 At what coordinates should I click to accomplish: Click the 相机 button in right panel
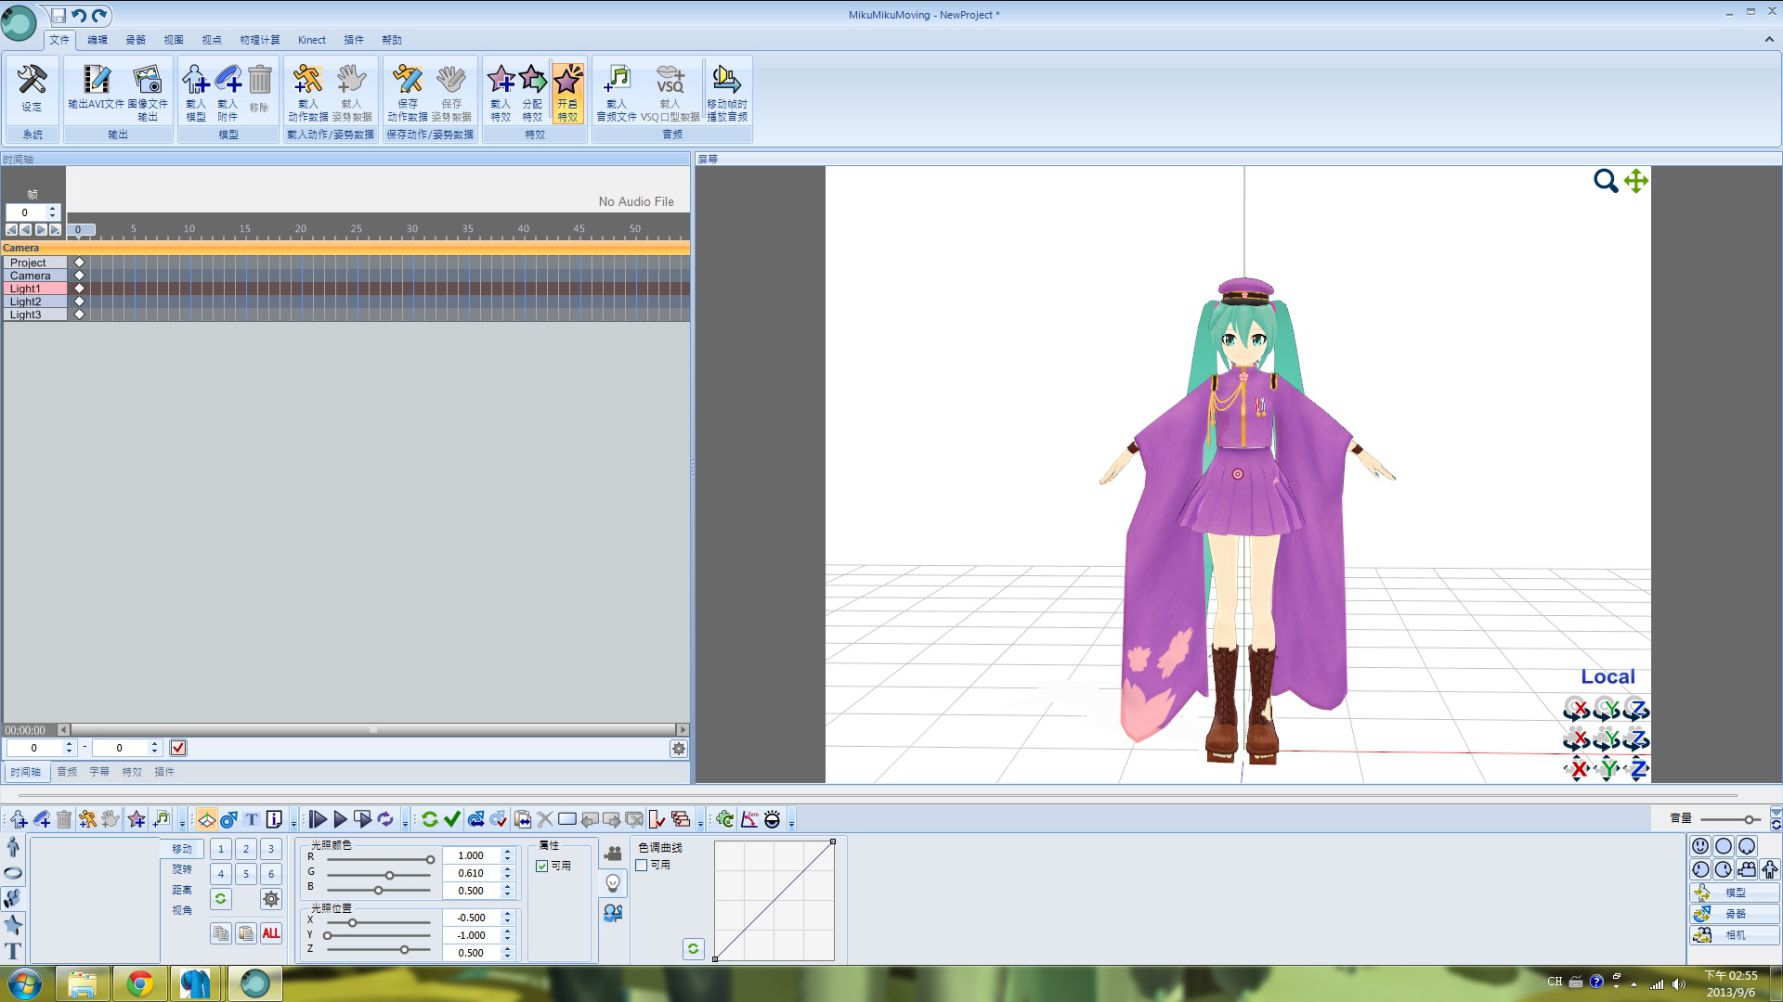[x=1735, y=935]
